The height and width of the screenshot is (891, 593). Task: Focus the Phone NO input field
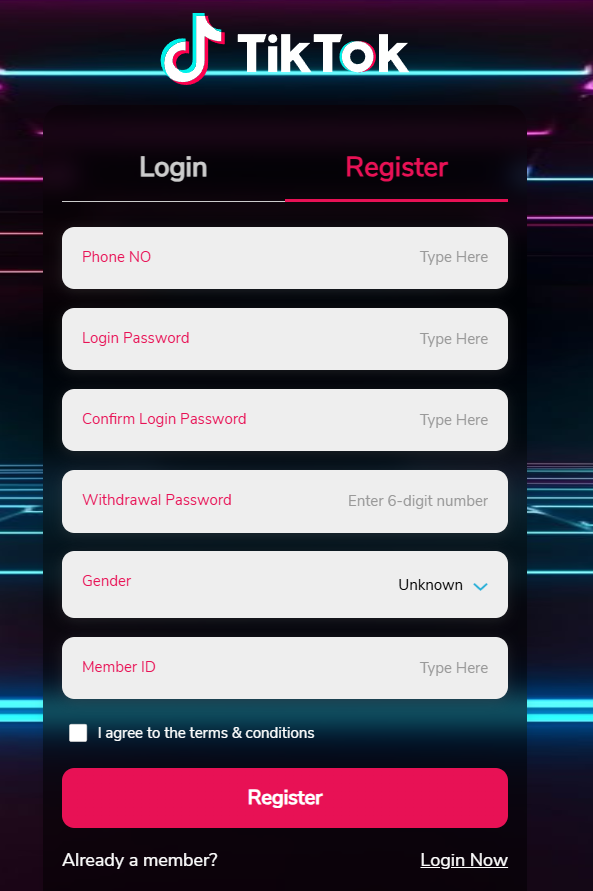point(285,258)
